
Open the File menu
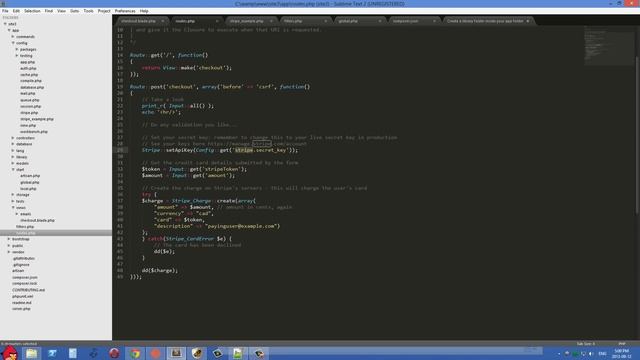pyautogui.click(x=5, y=11)
